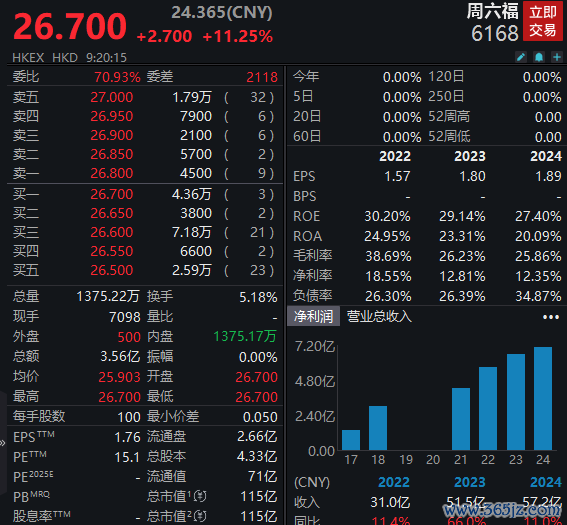Click the 周六福 stock name
The image size is (567, 525).
click(493, 11)
